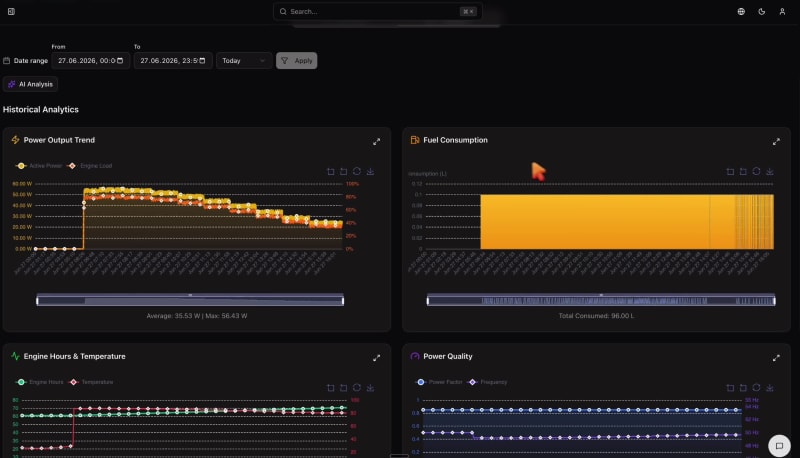800x458 pixels.
Task: Toggle the Engine Hours legend series
Action: click(40, 382)
